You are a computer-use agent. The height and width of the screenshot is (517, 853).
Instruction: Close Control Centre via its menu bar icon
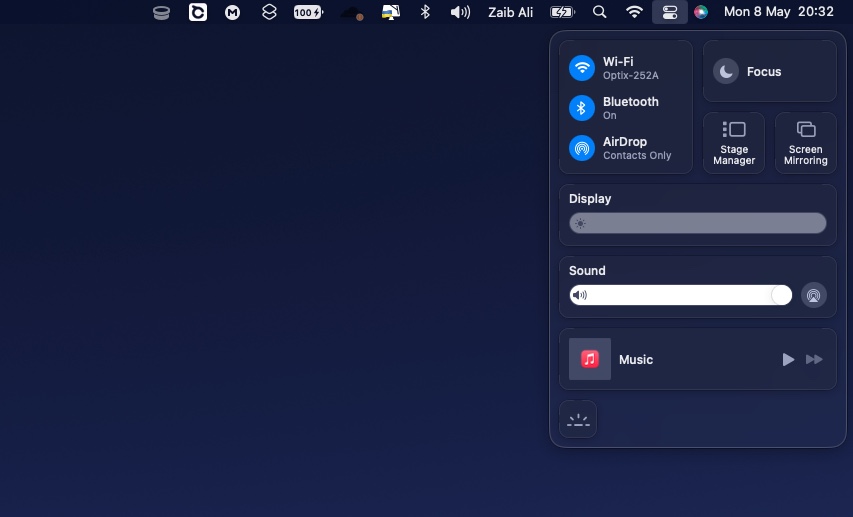coord(670,12)
